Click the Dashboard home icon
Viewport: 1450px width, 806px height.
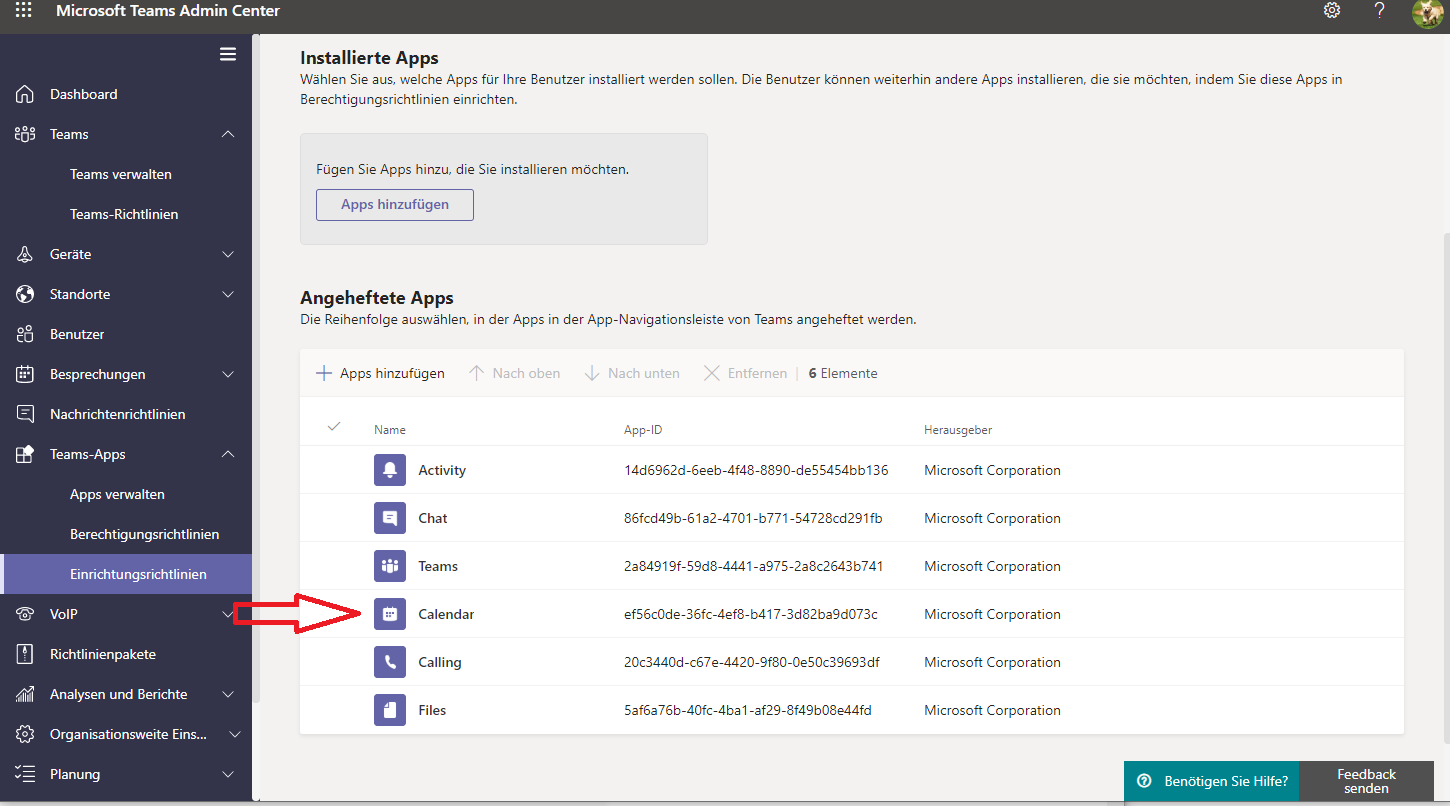click(x=26, y=94)
